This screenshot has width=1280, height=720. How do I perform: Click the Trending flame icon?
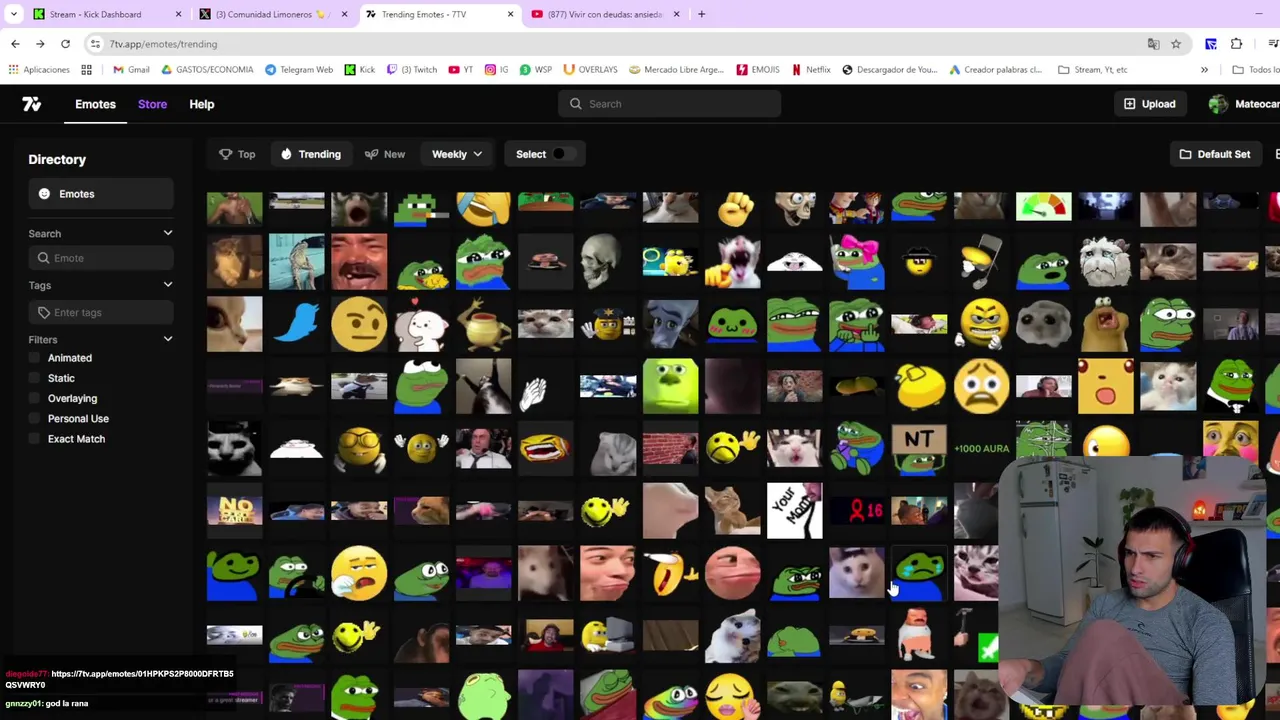tap(286, 154)
